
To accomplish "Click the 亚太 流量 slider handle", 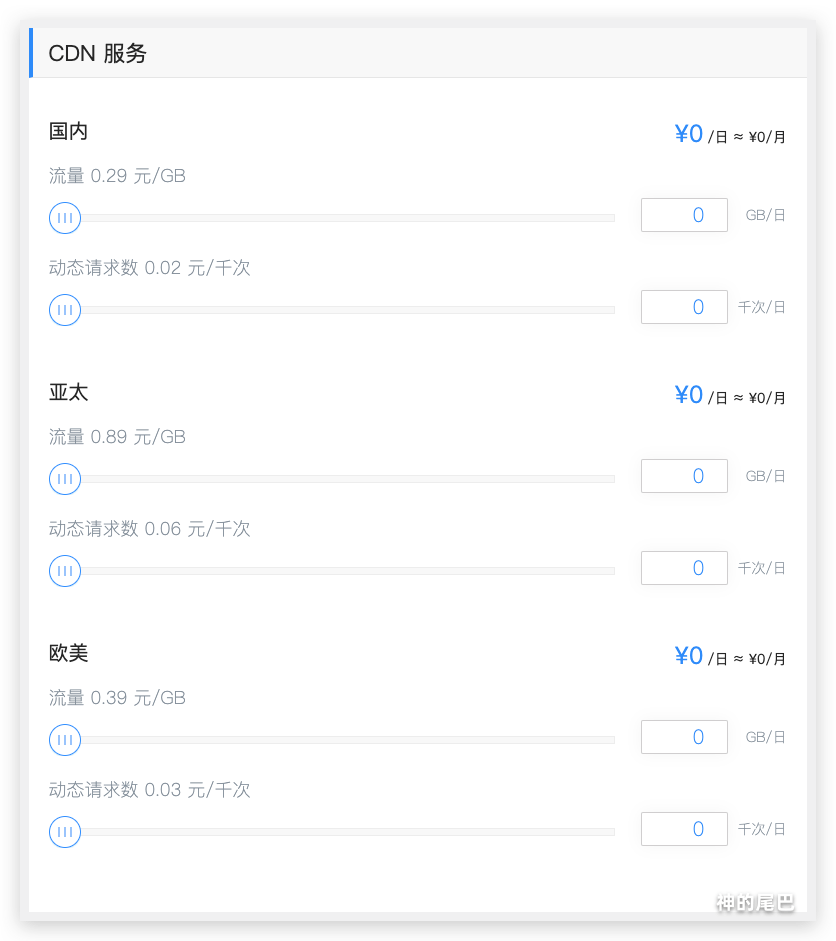I will (65, 479).
